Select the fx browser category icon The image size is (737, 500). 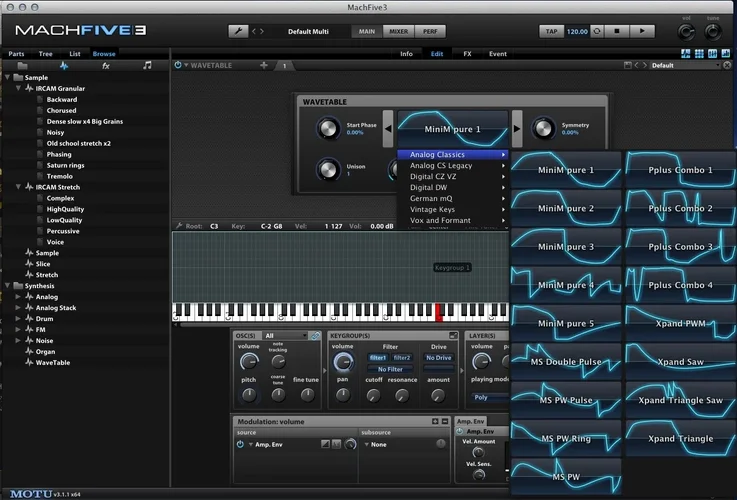tap(106, 65)
